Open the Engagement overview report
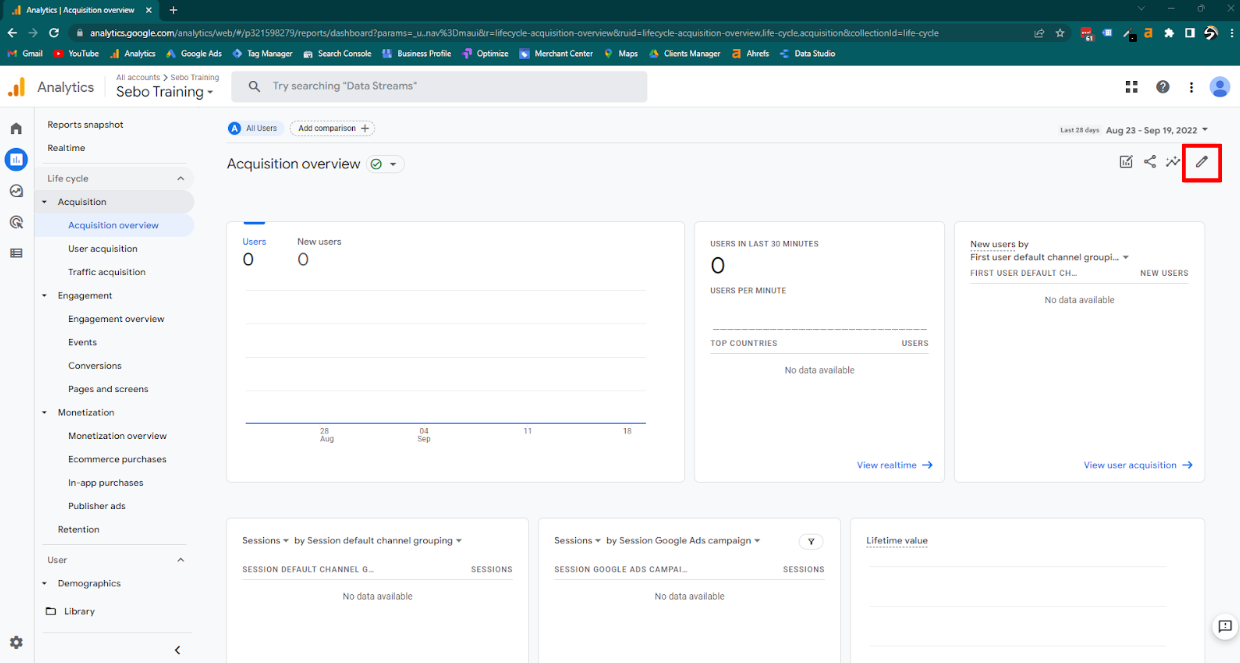The width and height of the screenshot is (1240, 663). pos(116,319)
